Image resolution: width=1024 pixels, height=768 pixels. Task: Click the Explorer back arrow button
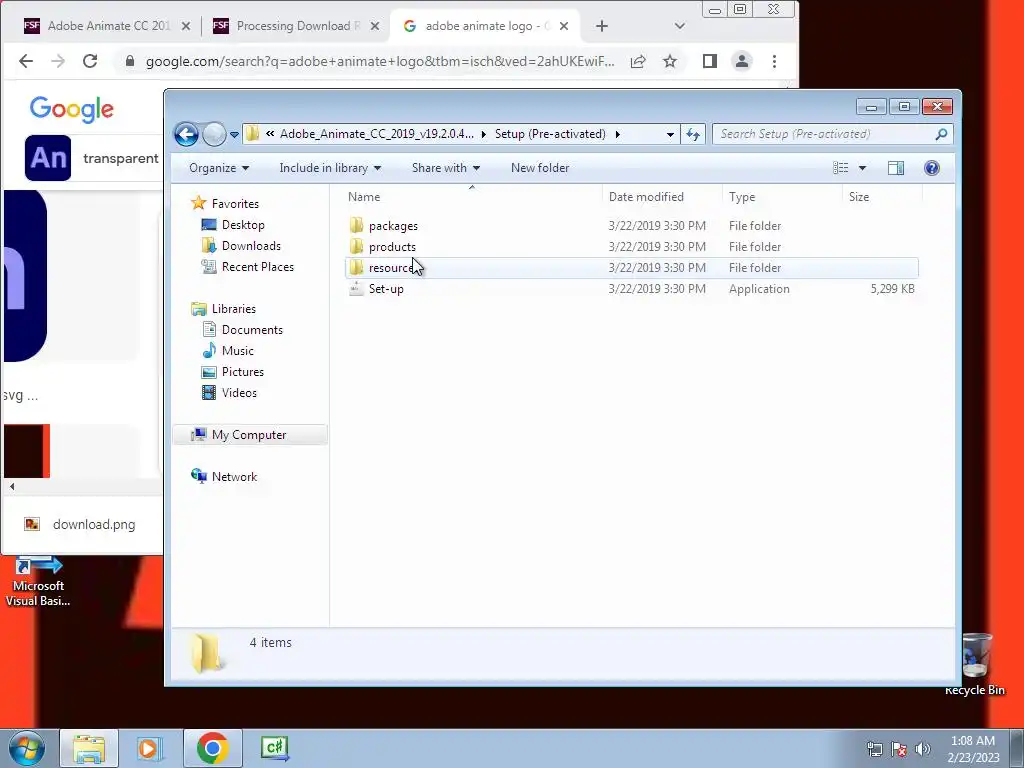pos(186,135)
